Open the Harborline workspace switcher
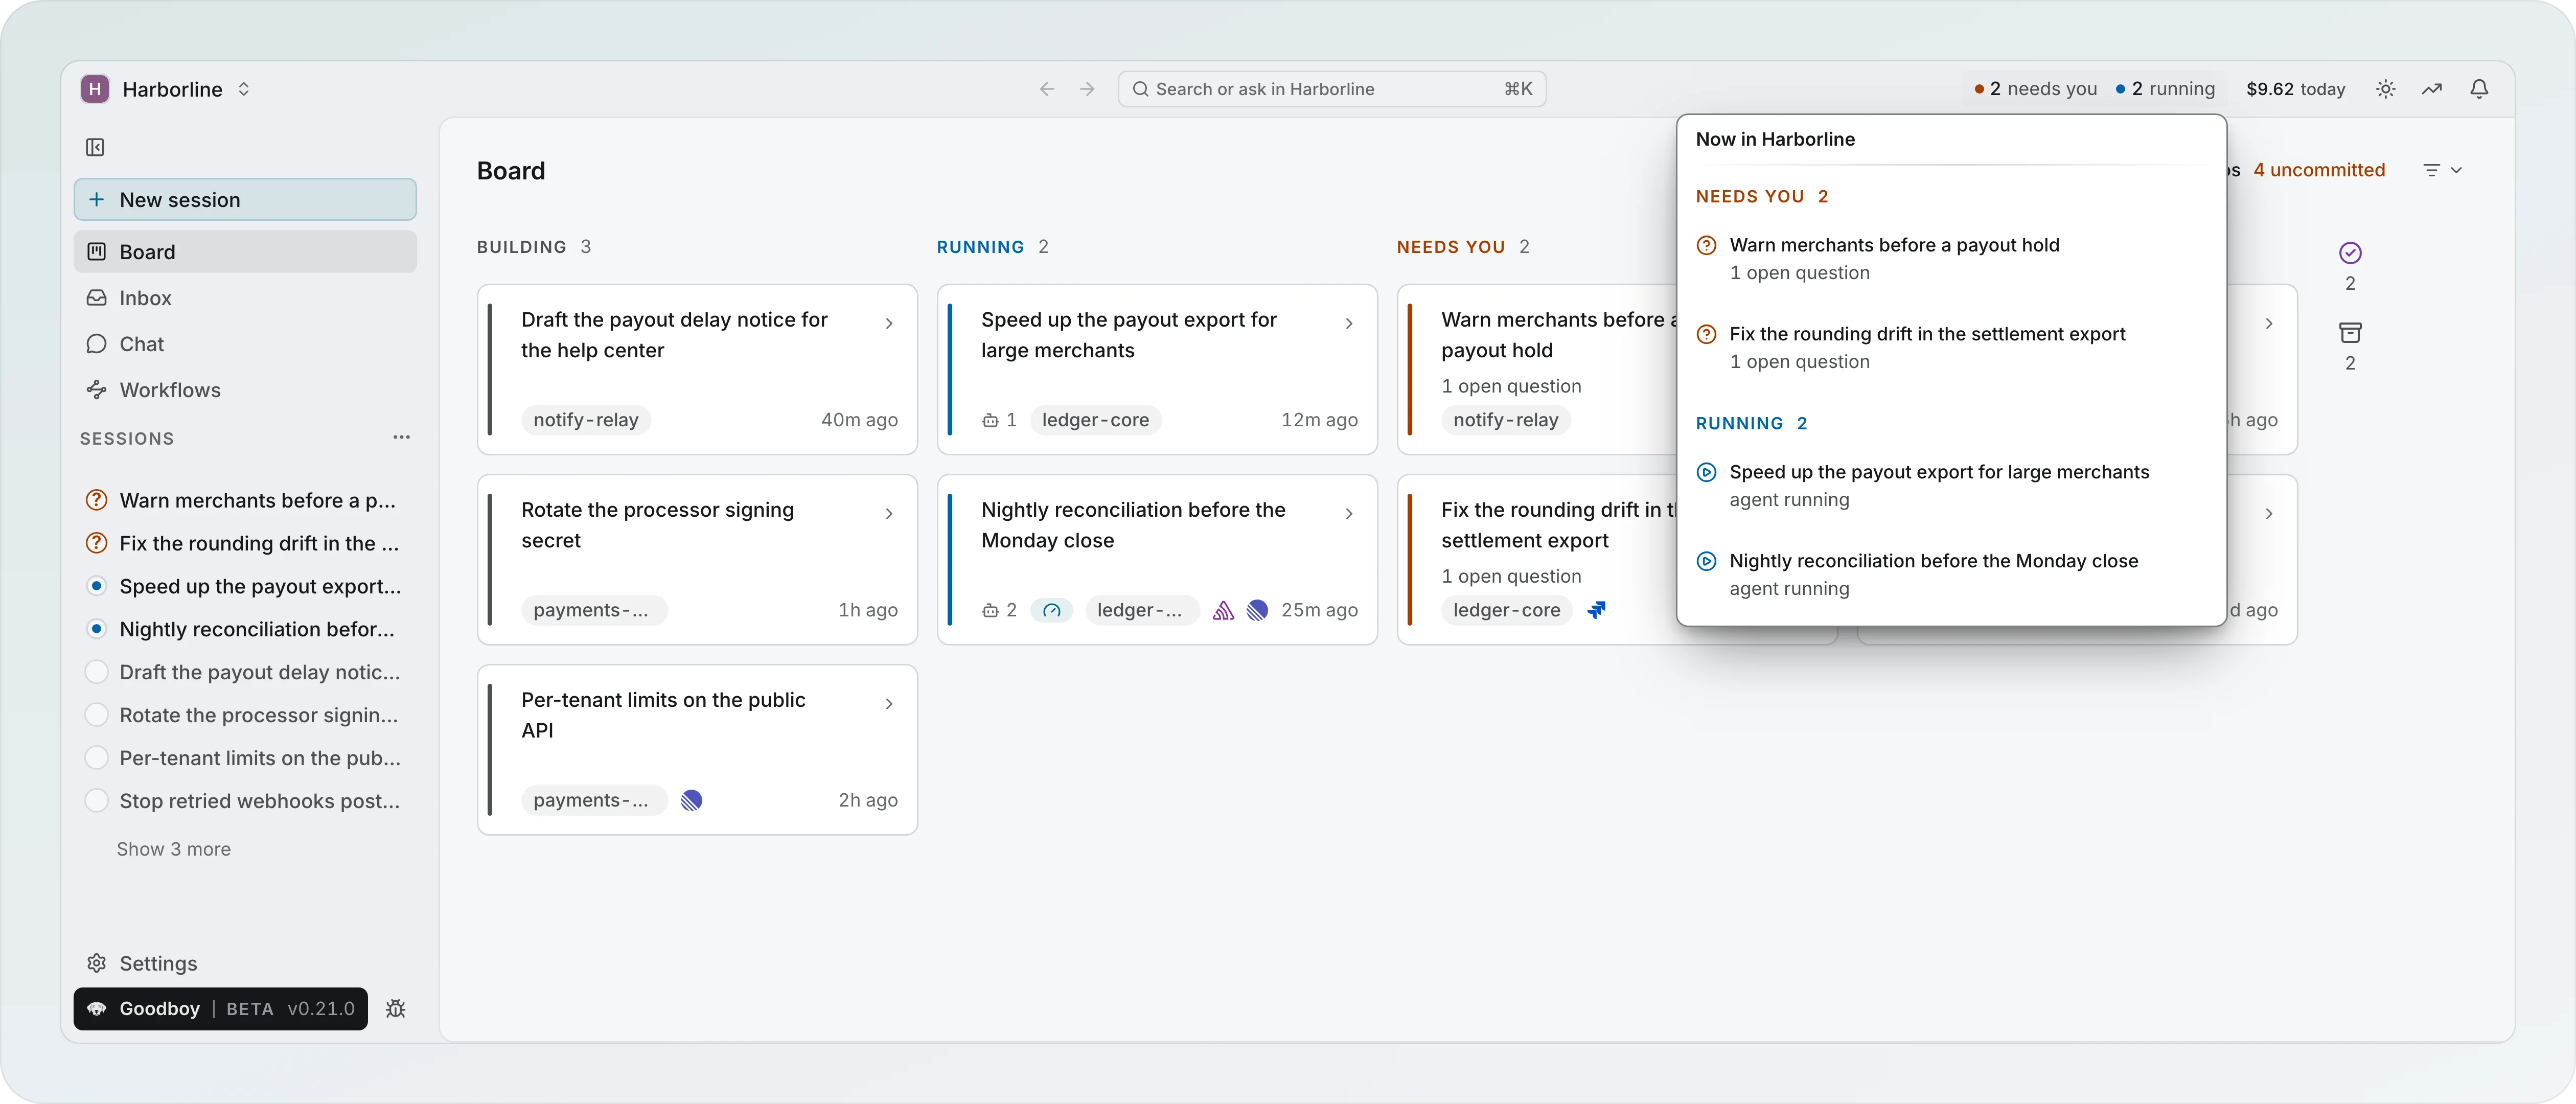The image size is (2576, 1104). tap(166, 89)
